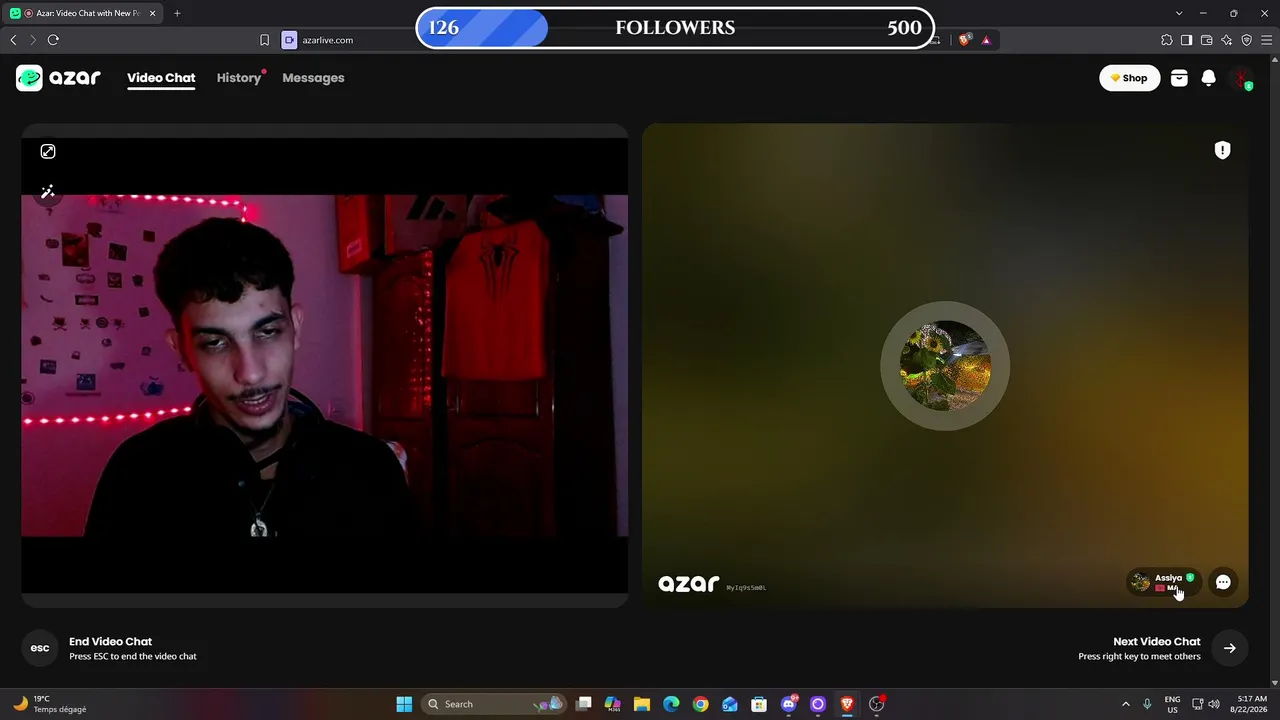Viewport: 1280px width, 720px height.
Task: Open a new browser tab
Action: coord(177,13)
